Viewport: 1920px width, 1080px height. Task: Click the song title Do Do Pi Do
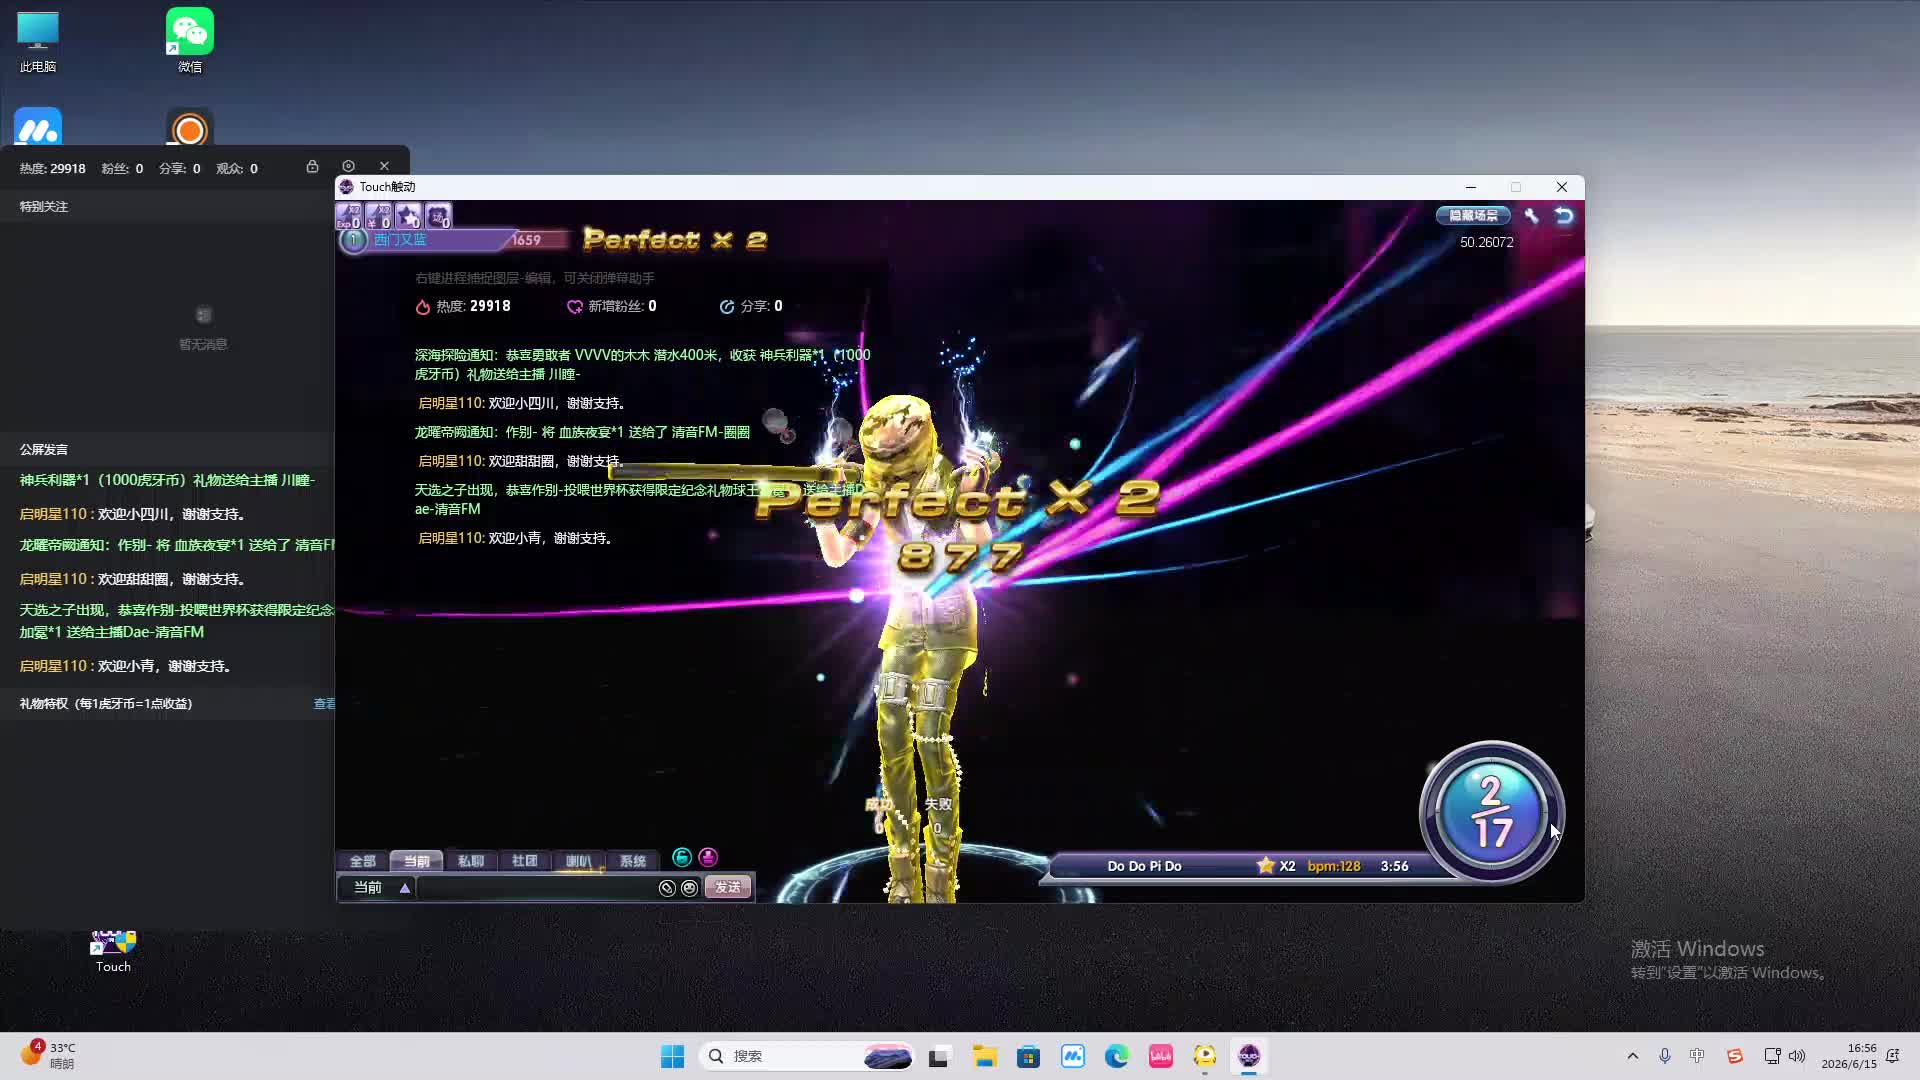tap(1144, 866)
